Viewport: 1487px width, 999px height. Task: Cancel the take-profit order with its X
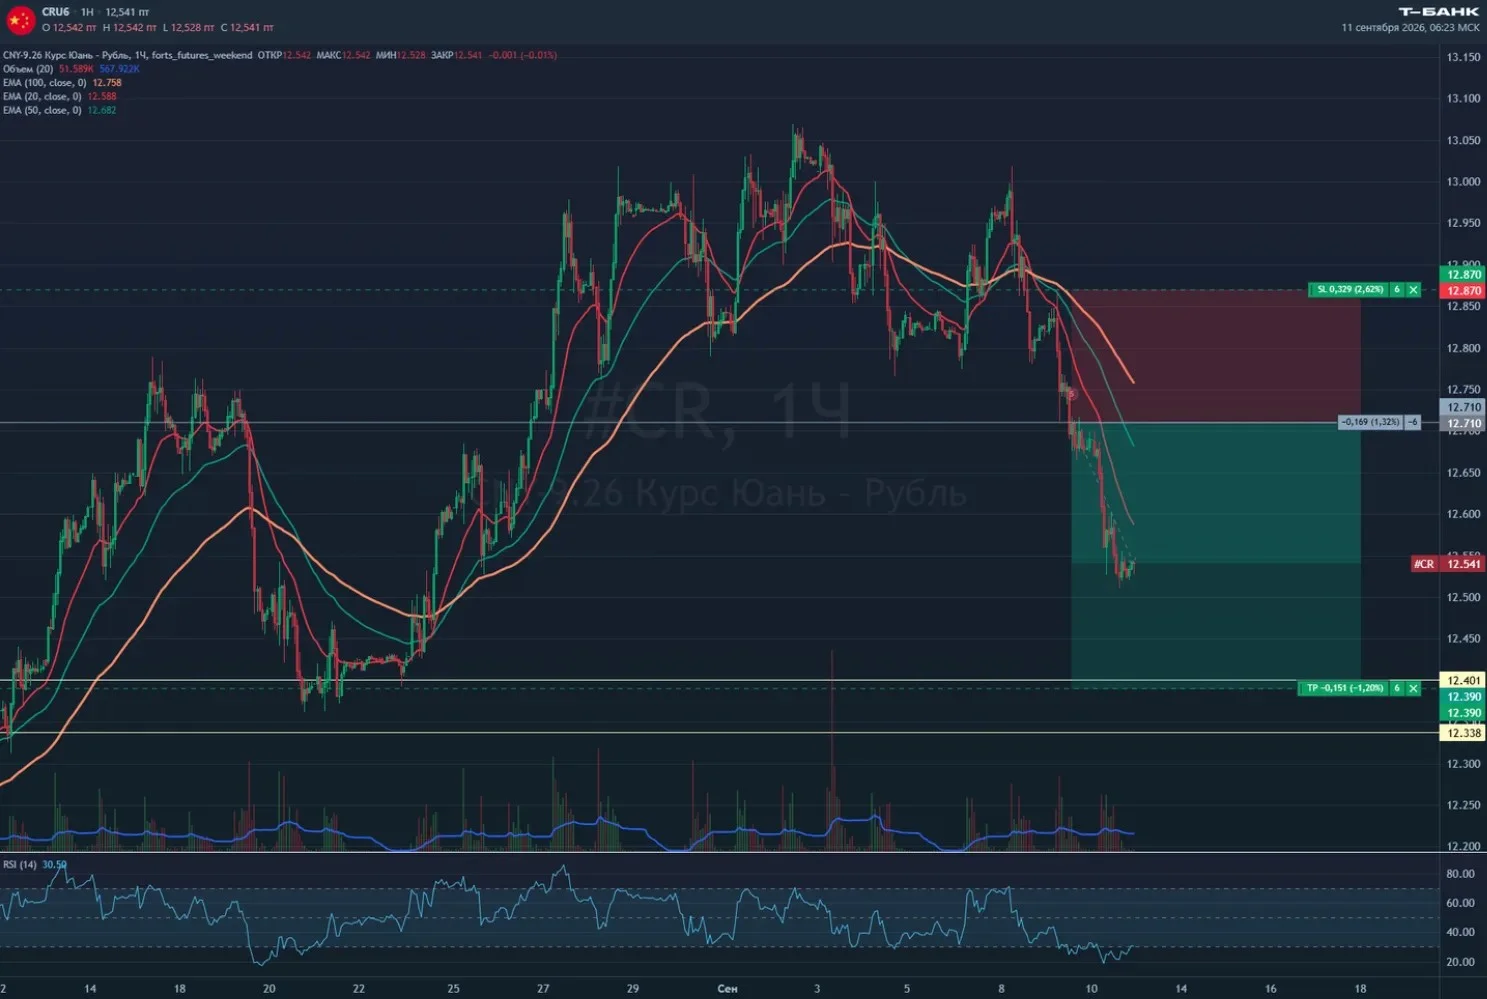1413,688
